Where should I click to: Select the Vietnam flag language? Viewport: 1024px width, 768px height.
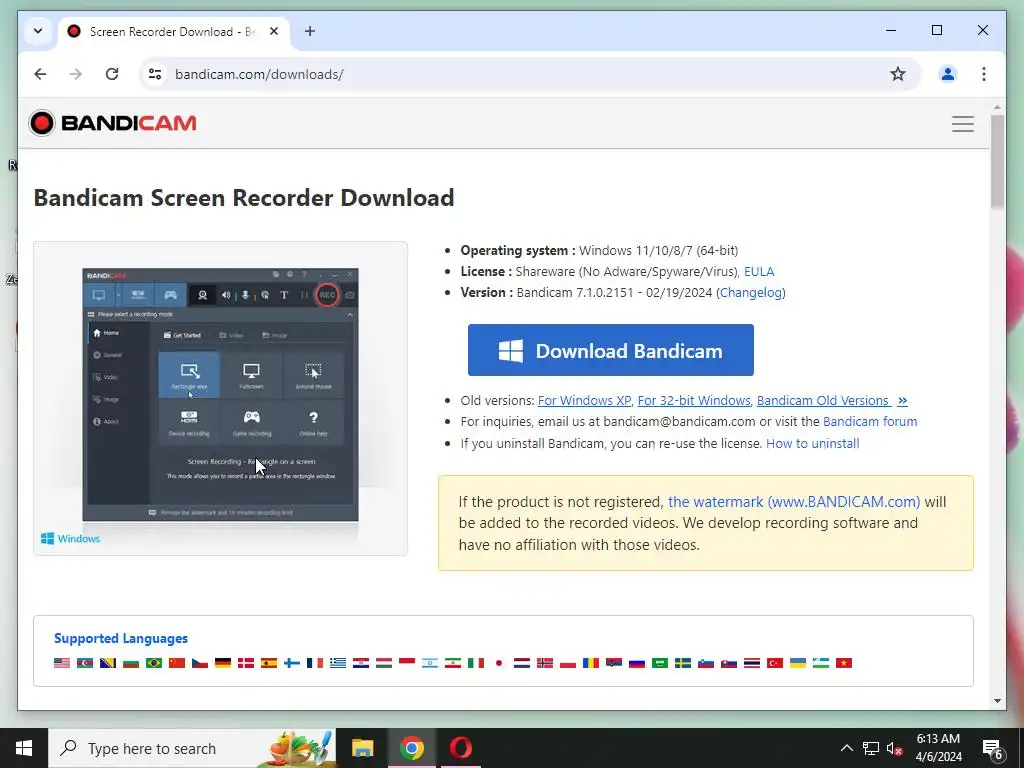844,663
